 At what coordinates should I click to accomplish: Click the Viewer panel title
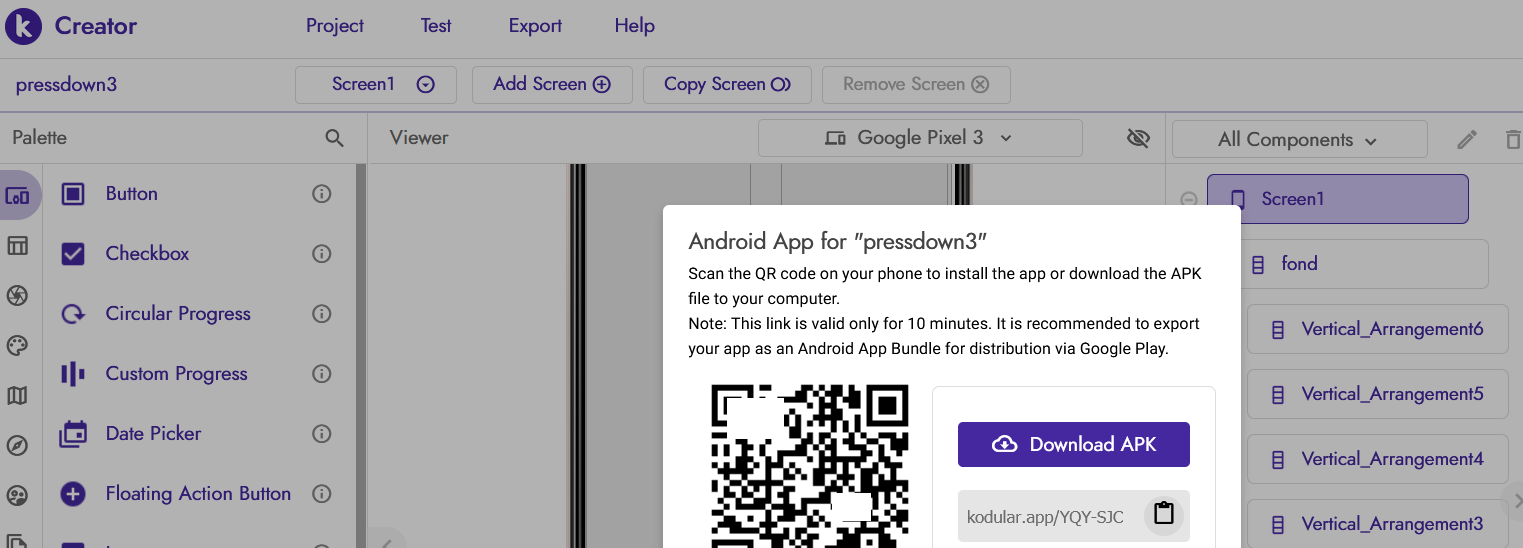pyautogui.click(x=419, y=138)
